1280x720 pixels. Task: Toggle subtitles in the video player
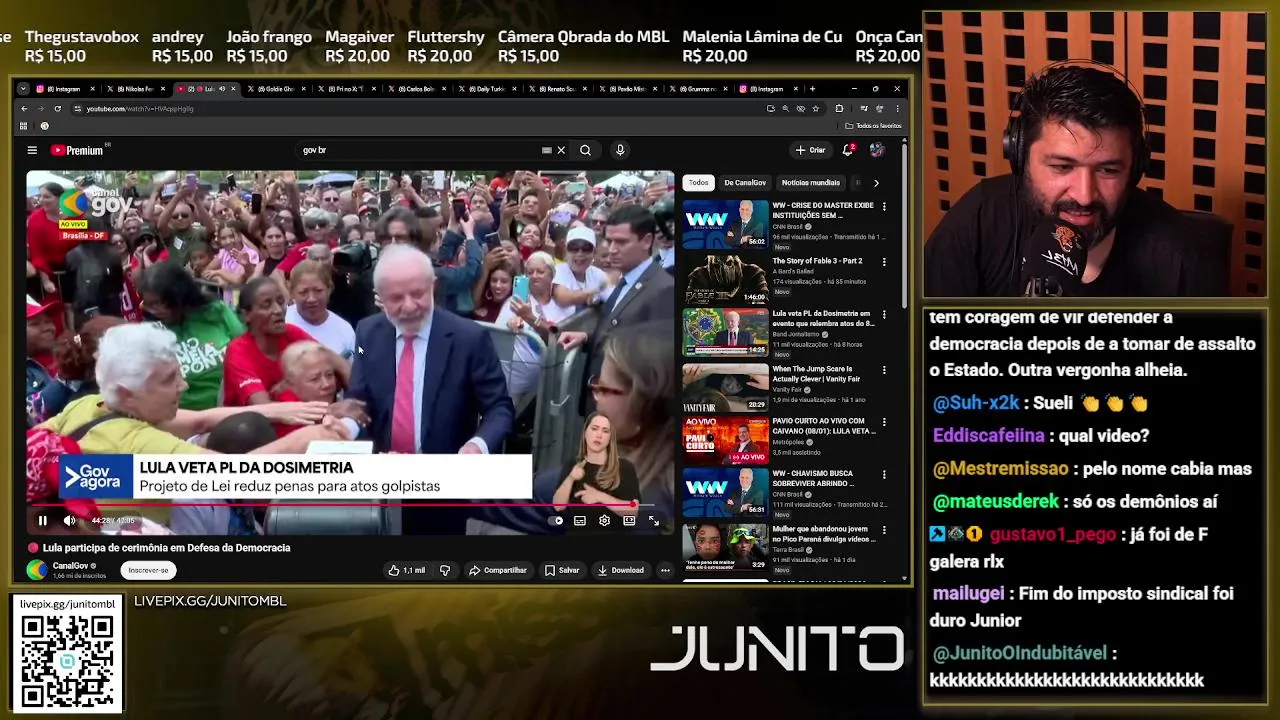580,520
